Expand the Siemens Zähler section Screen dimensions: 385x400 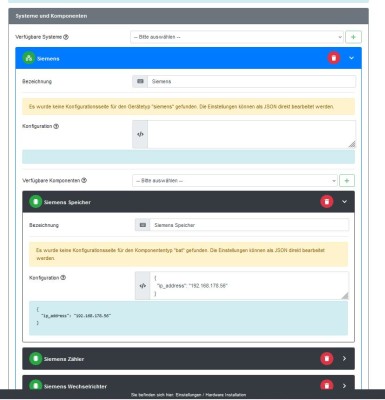(344, 359)
